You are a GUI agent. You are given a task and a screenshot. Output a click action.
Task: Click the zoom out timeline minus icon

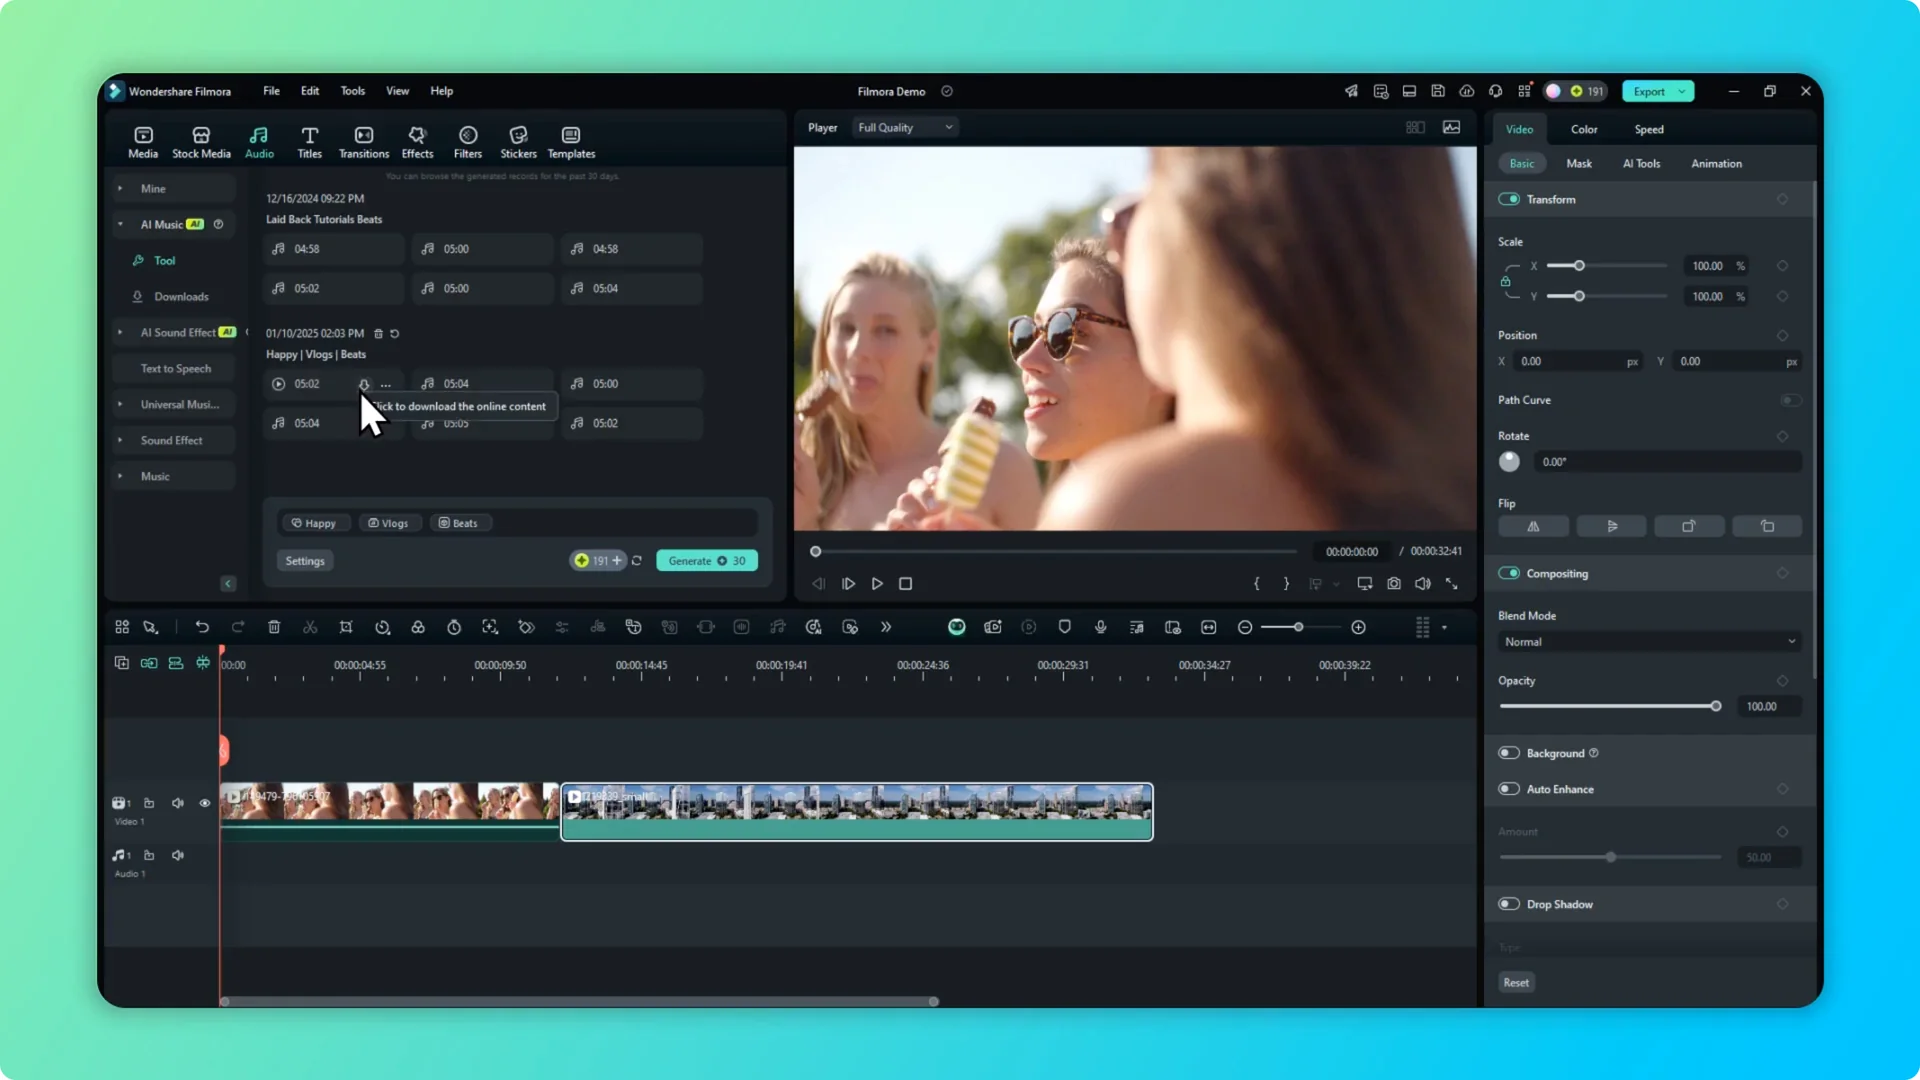(1245, 627)
